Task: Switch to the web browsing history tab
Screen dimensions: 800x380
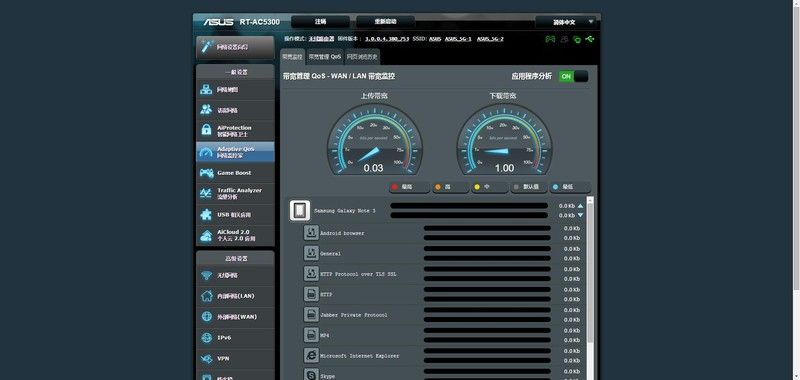Action: [362, 57]
